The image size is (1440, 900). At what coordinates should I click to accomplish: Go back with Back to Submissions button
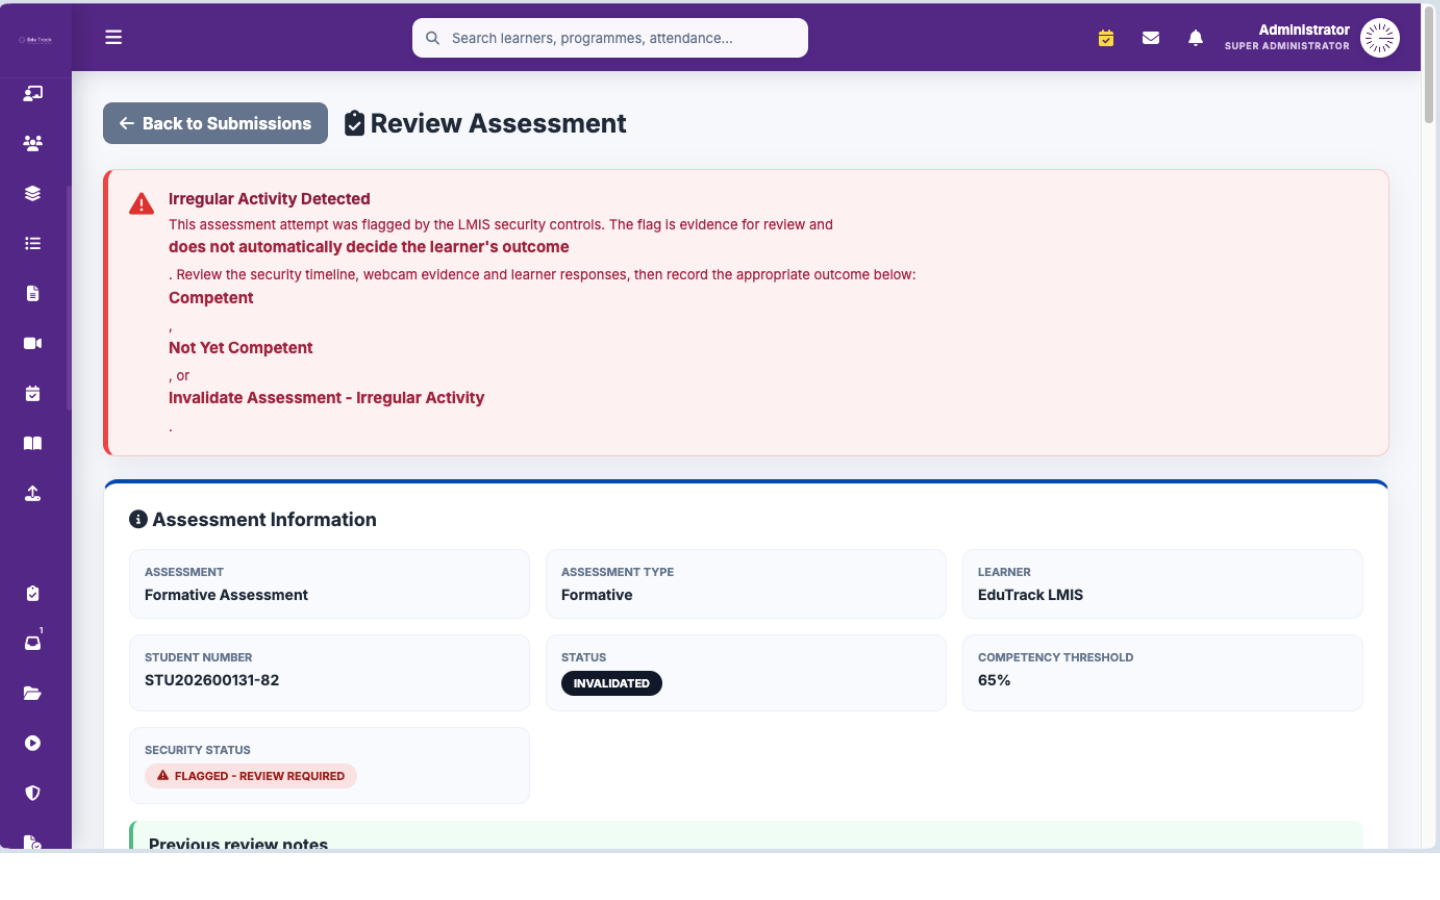tap(215, 123)
